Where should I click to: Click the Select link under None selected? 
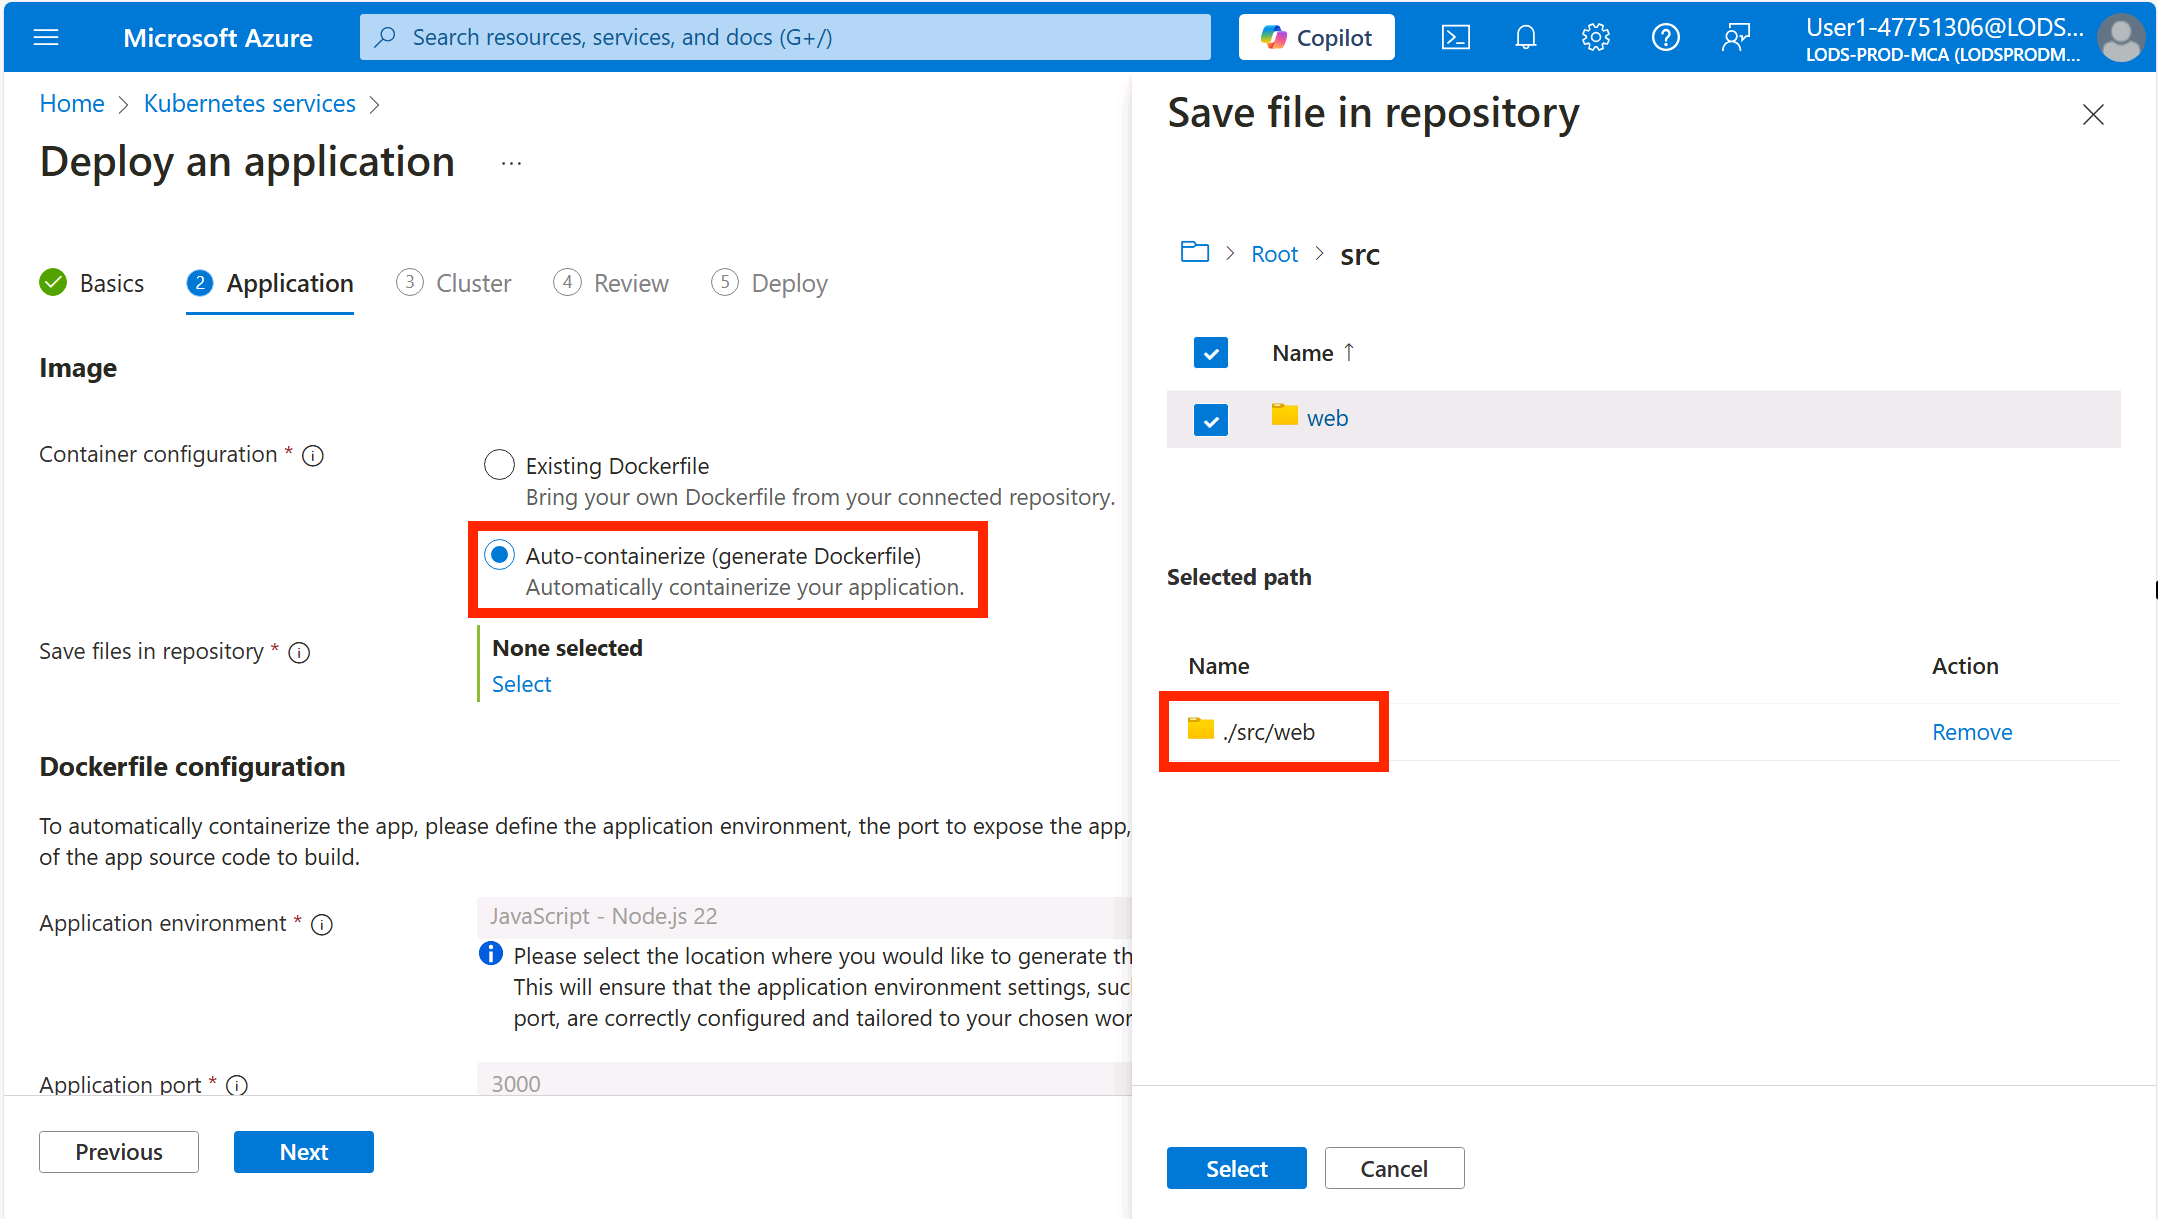pyautogui.click(x=521, y=684)
